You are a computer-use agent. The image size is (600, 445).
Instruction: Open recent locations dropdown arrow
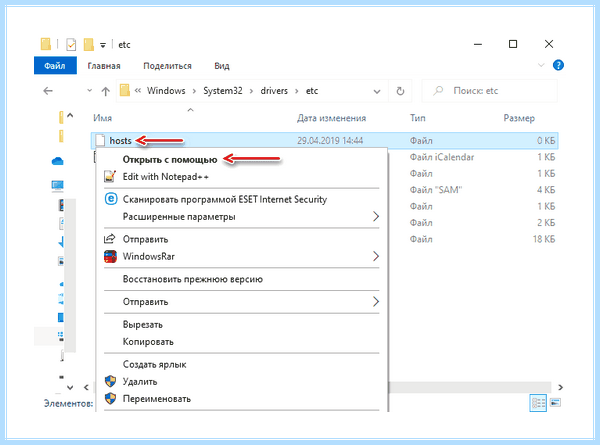[90, 91]
